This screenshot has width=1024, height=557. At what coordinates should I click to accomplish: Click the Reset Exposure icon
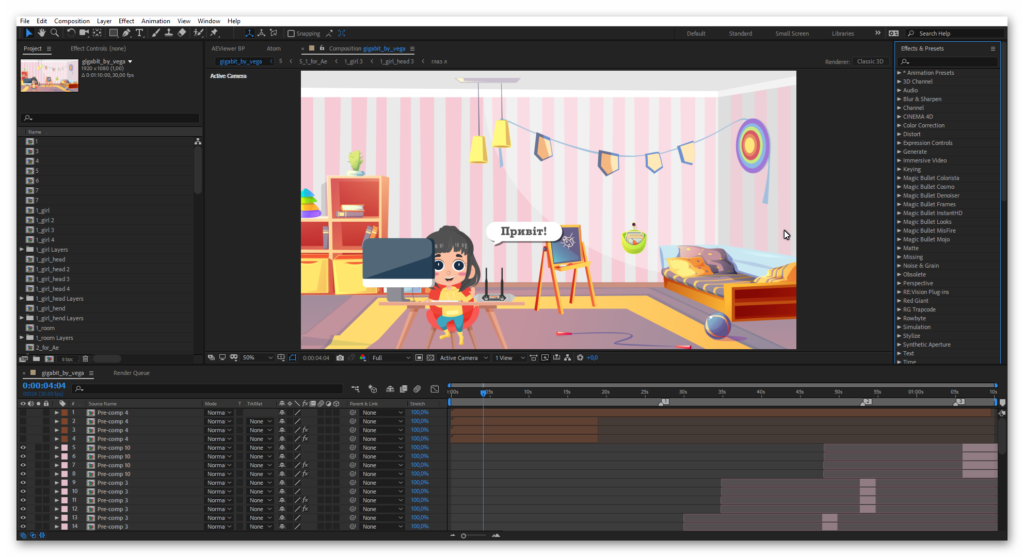pyautogui.click(x=580, y=358)
